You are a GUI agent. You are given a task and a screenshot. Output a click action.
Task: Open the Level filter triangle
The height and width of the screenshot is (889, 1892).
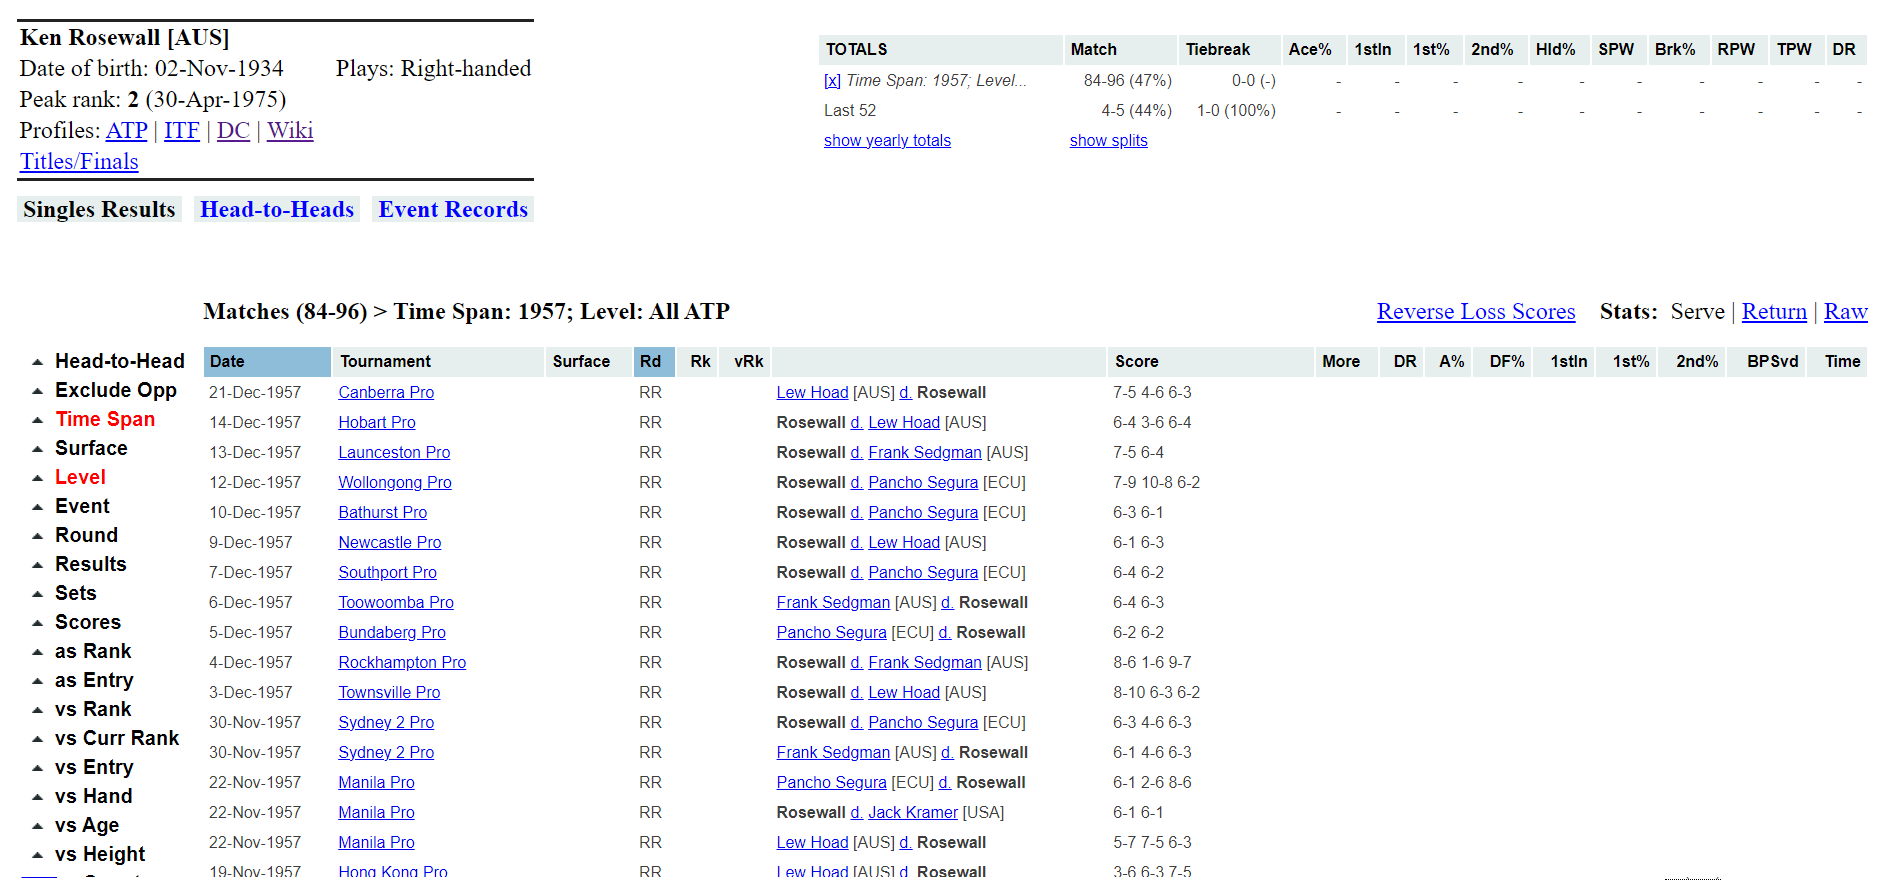click(x=37, y=478)
